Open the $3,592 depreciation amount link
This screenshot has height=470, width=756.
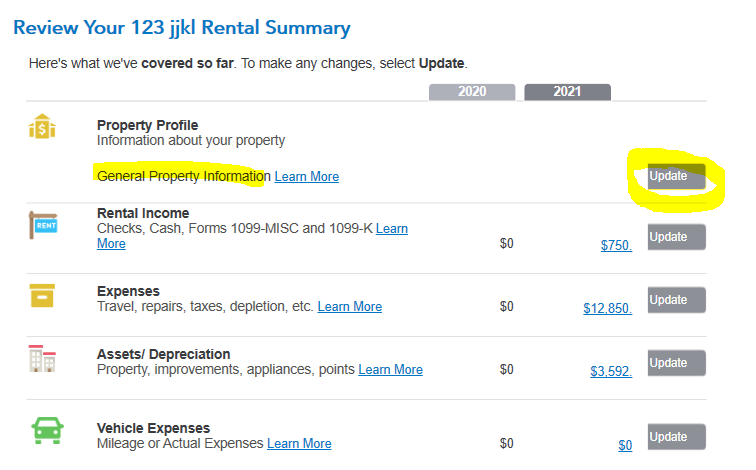coord(611,371)
